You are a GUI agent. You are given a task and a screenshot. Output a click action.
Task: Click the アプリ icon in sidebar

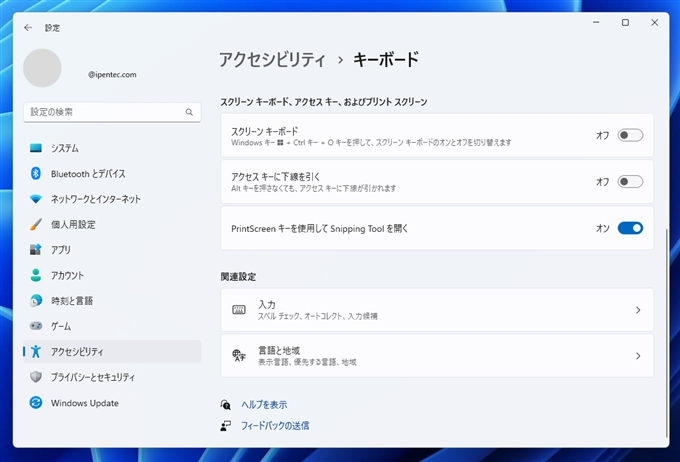36,249
